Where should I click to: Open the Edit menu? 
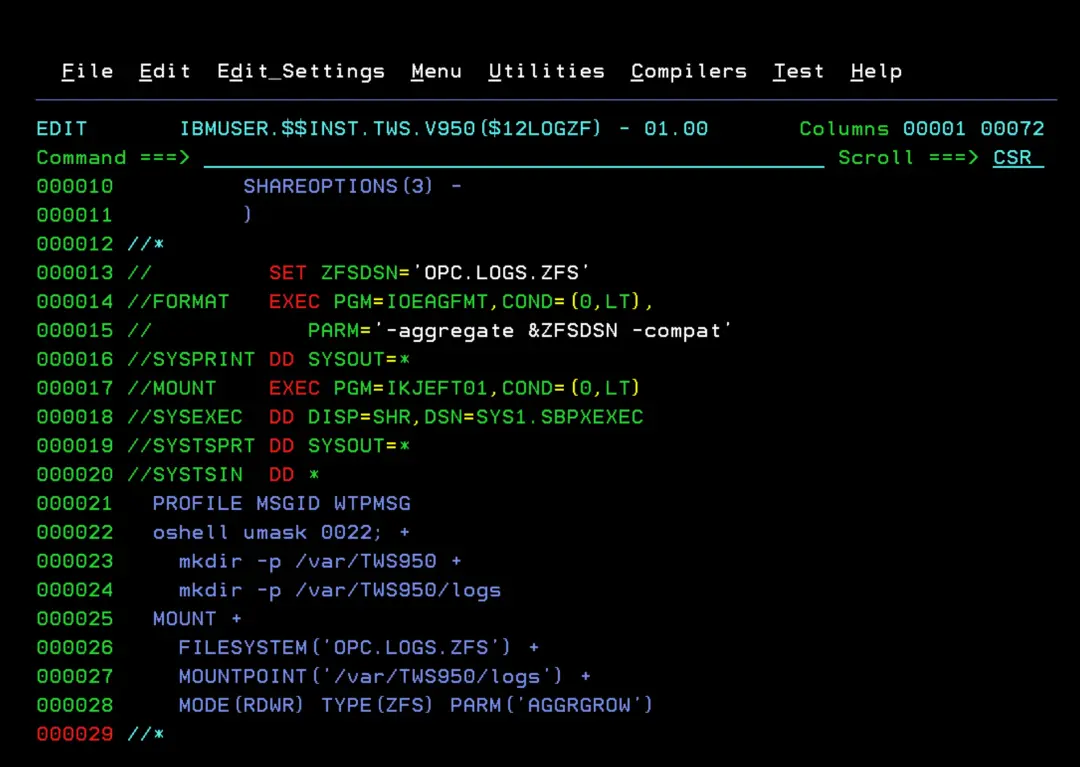coord(165,71)
